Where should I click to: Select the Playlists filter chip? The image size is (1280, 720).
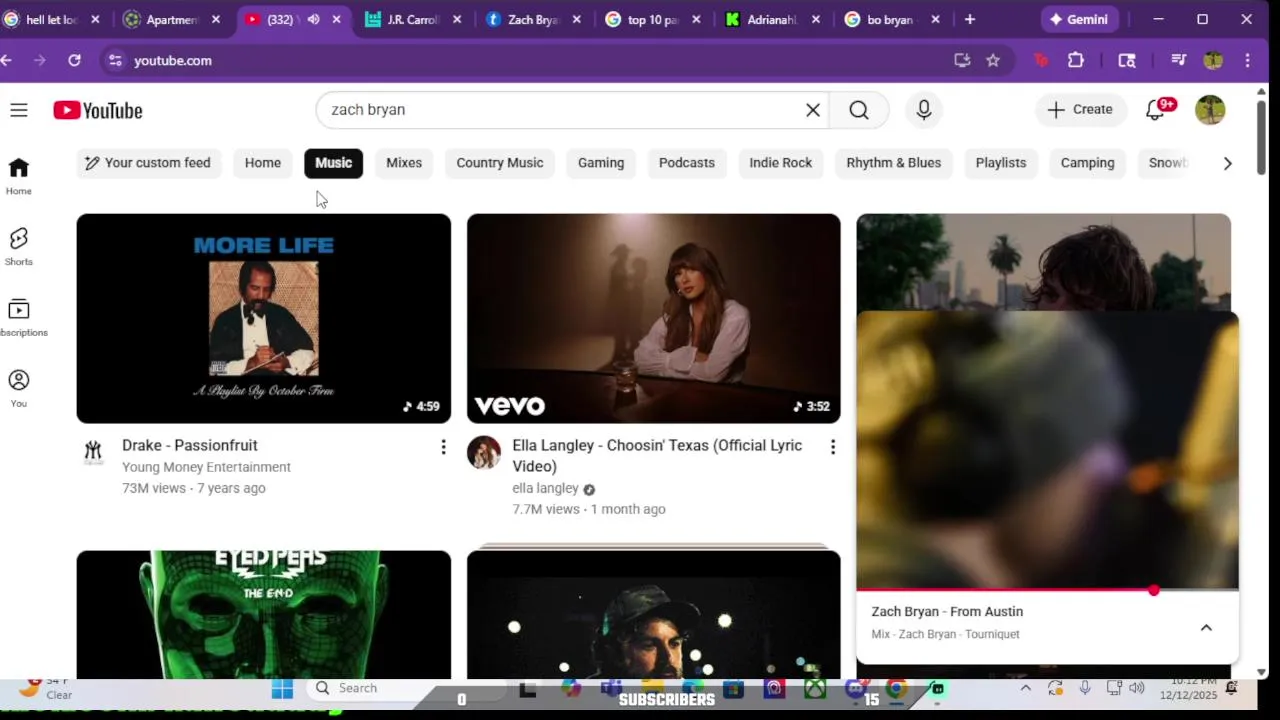[1001, 163]
